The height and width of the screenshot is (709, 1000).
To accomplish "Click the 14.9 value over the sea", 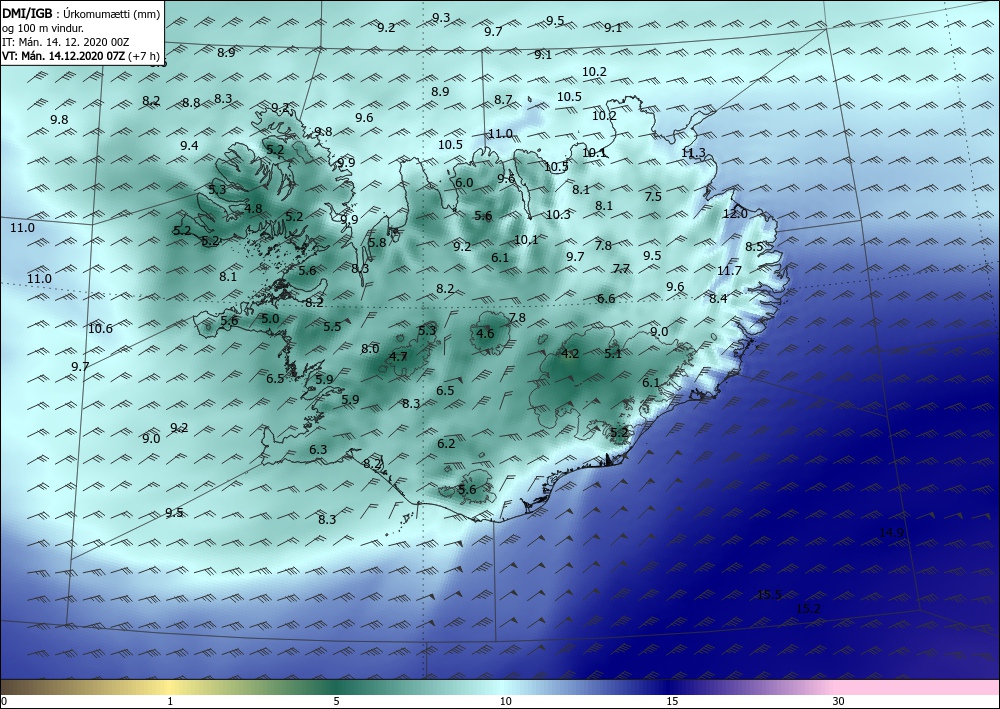I will 891,532.
